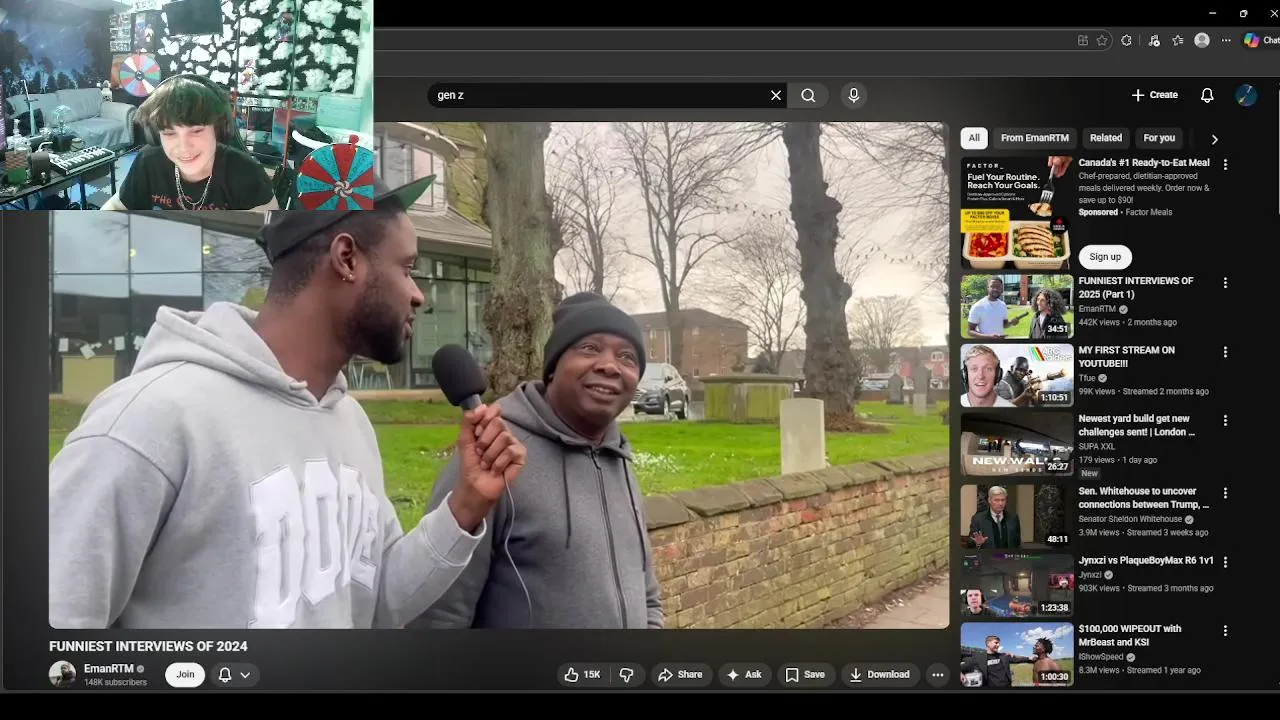Start voice search with microphone
The image size is (1280, 720).
coord(853,95)
